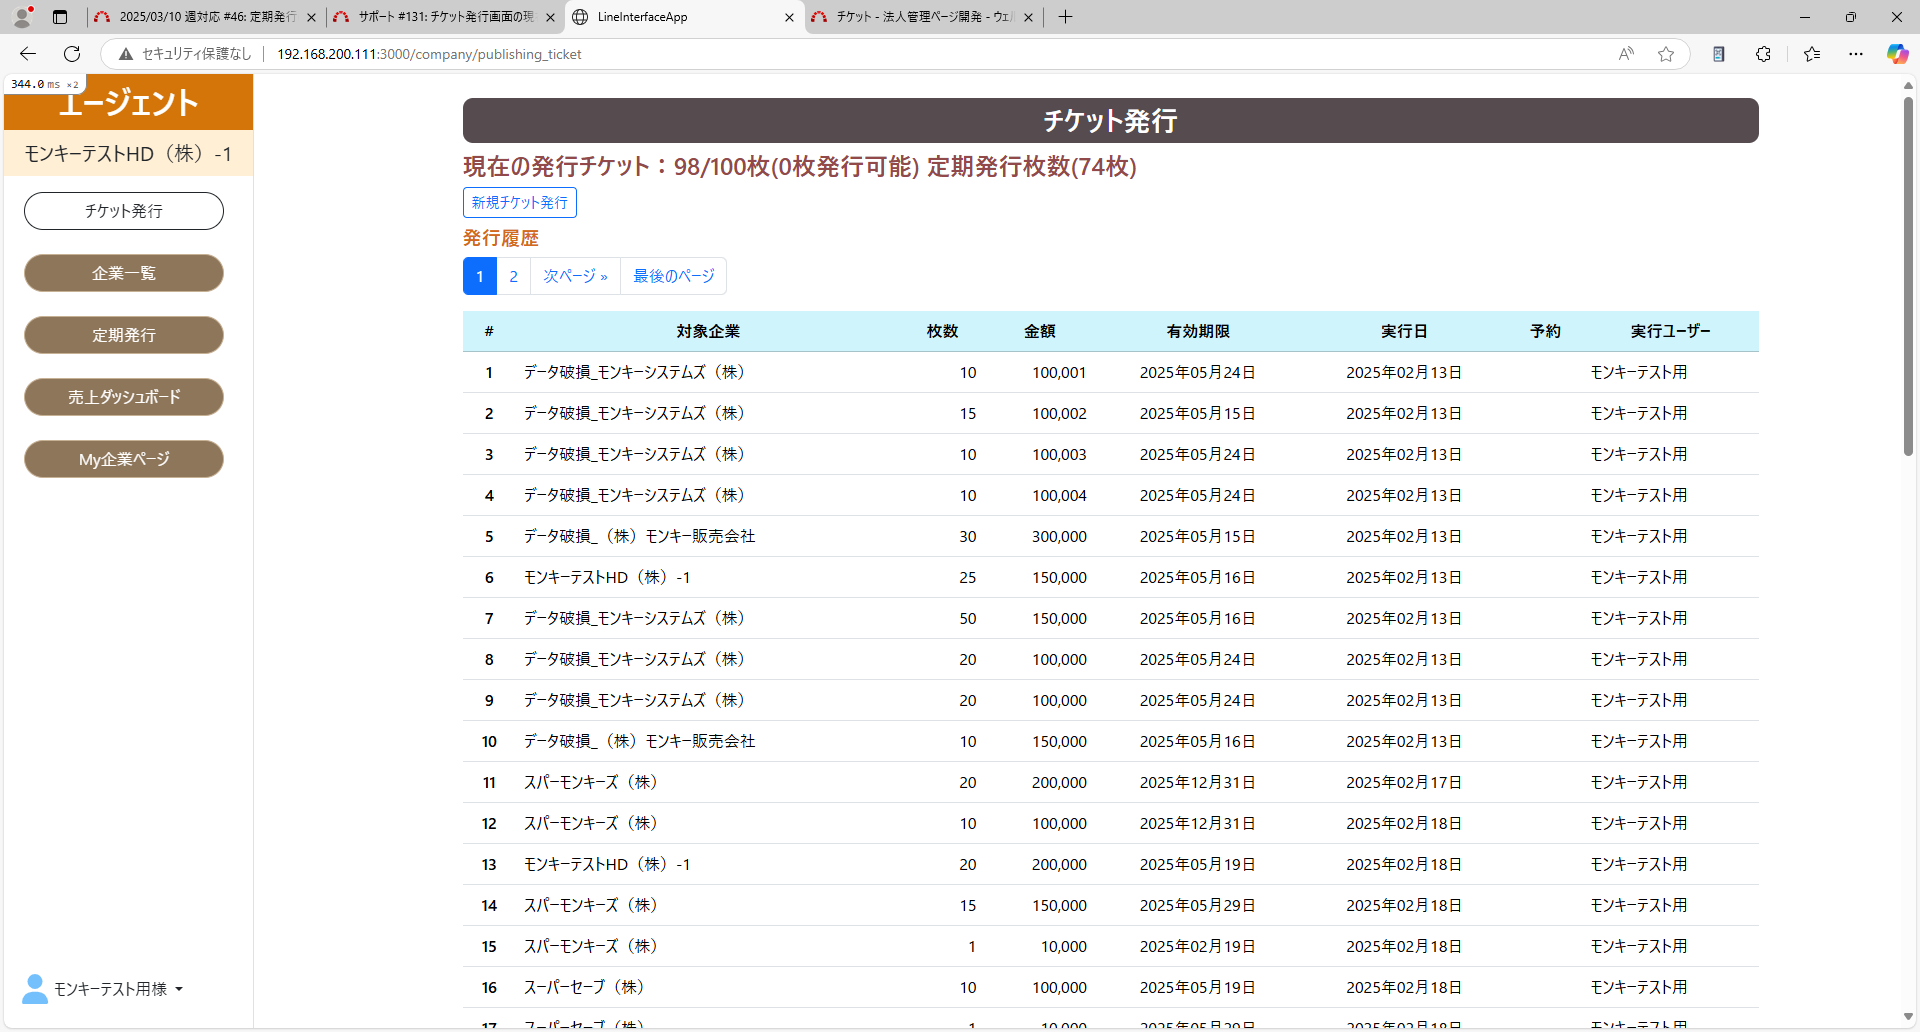
Task: Click the 344.0 ms profiler badge
Action: [x=44, y=84]
